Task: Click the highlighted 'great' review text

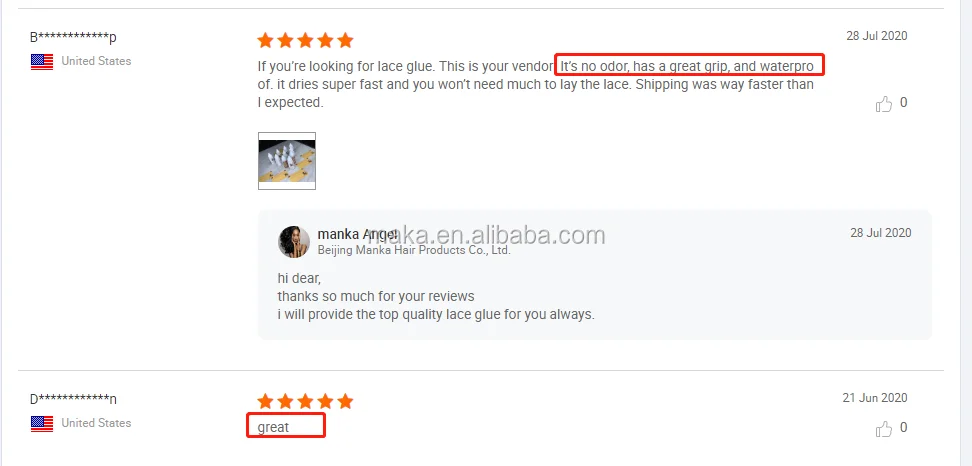Action: click(273, 427)
